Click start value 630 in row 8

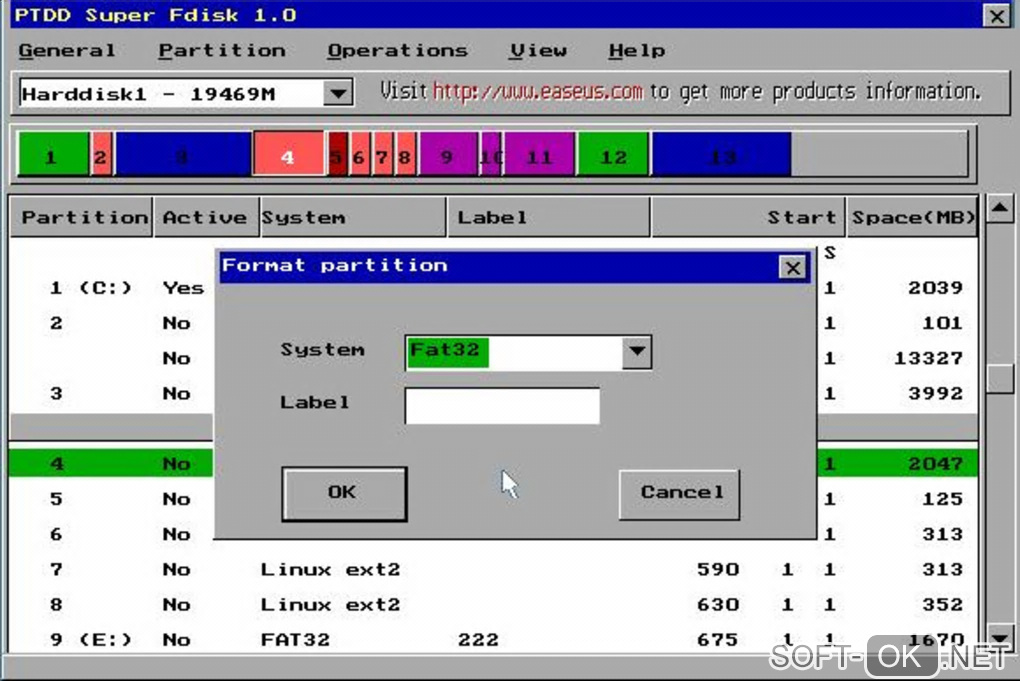pyautogui.click(x=718, y=604)
